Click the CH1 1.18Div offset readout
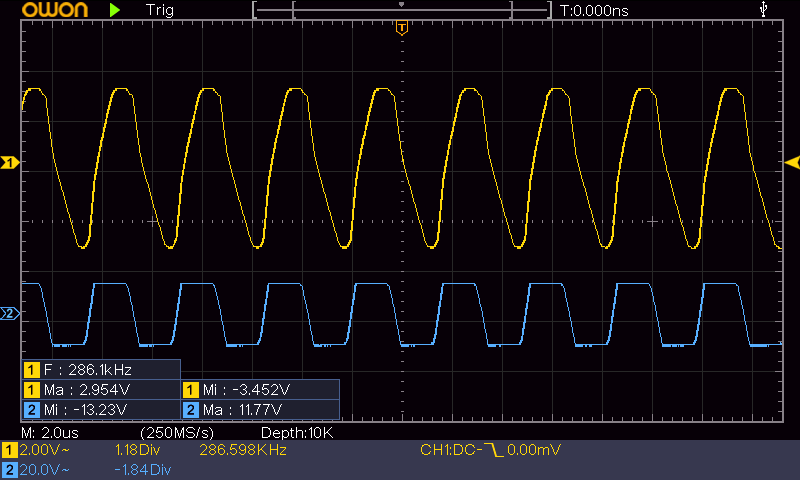 pyautogui.click(x=138, y=450)
